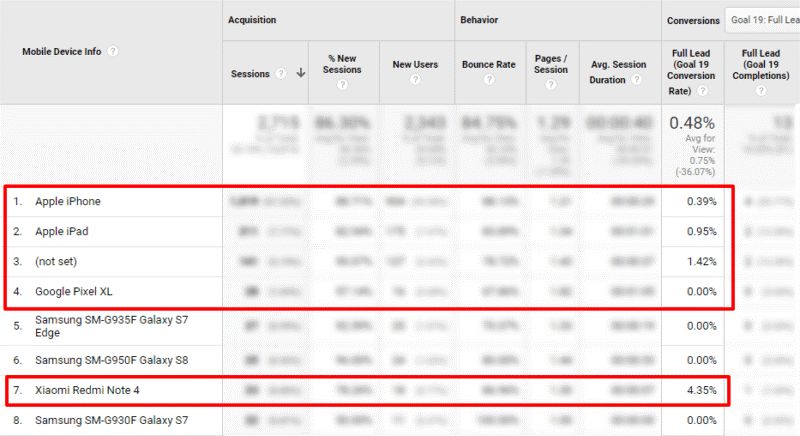Open Samsung SM-G935F Galaxy S7 Edge row
The width and height of the screenshot is (800, 436).
[x=111, y=326]
